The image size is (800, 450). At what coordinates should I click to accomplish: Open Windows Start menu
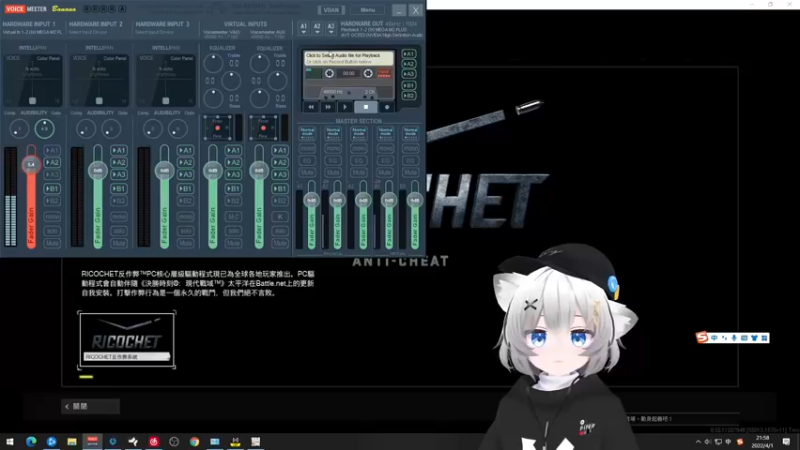coord(10,441)
